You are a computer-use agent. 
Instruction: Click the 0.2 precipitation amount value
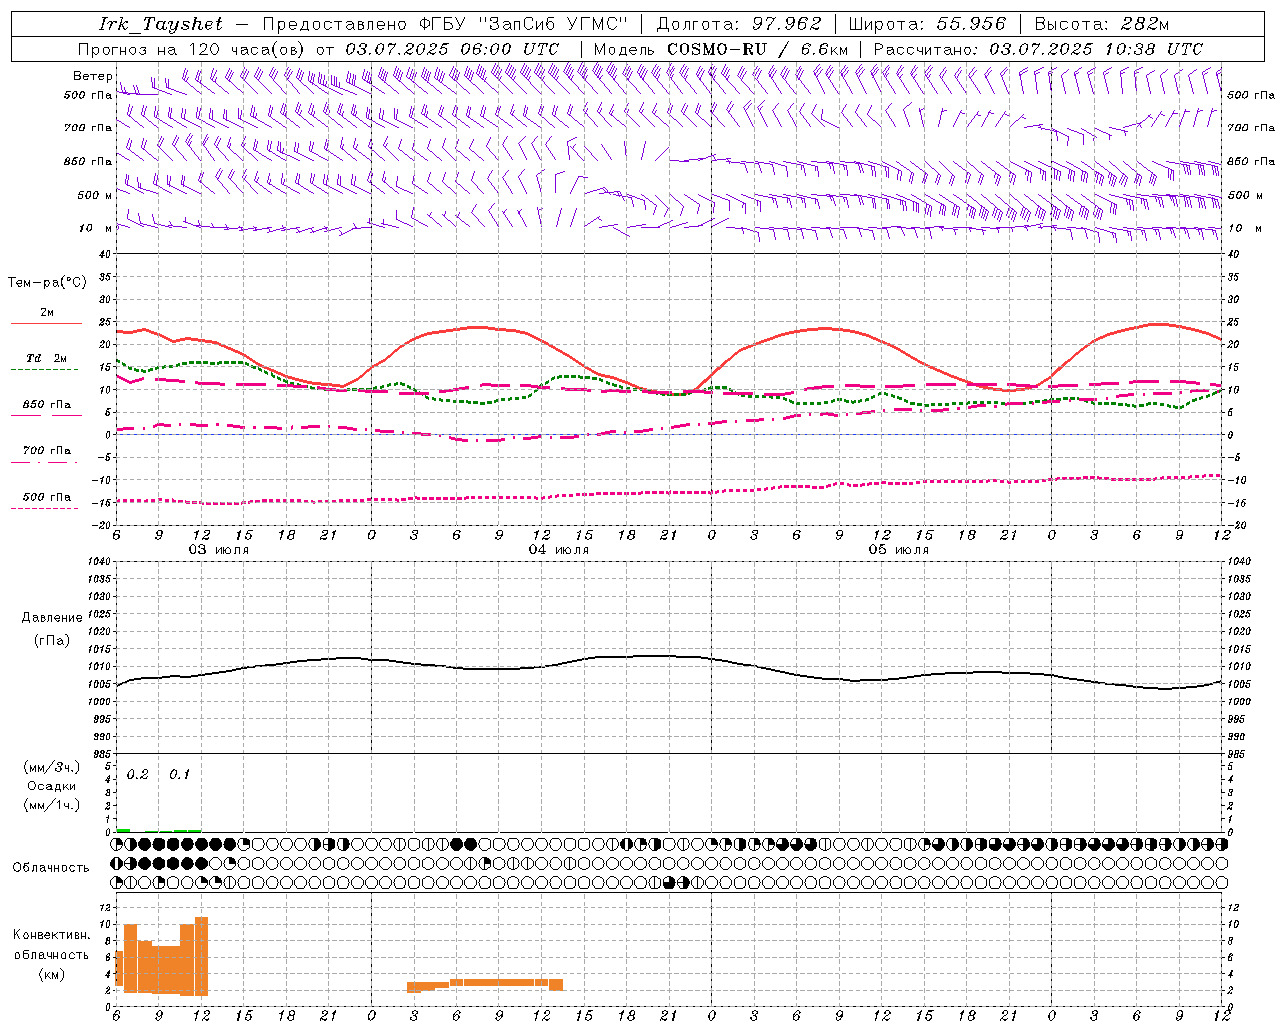(137, 775)
